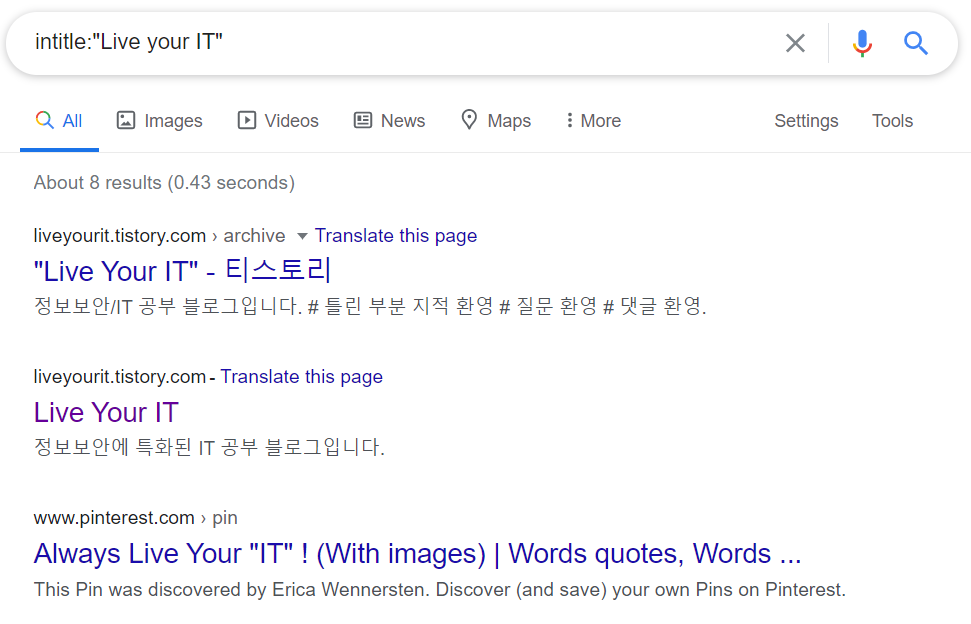This screenshot has height=624, width=971.
Task: Open the All results tab
Action: click(x=59, y=121)
